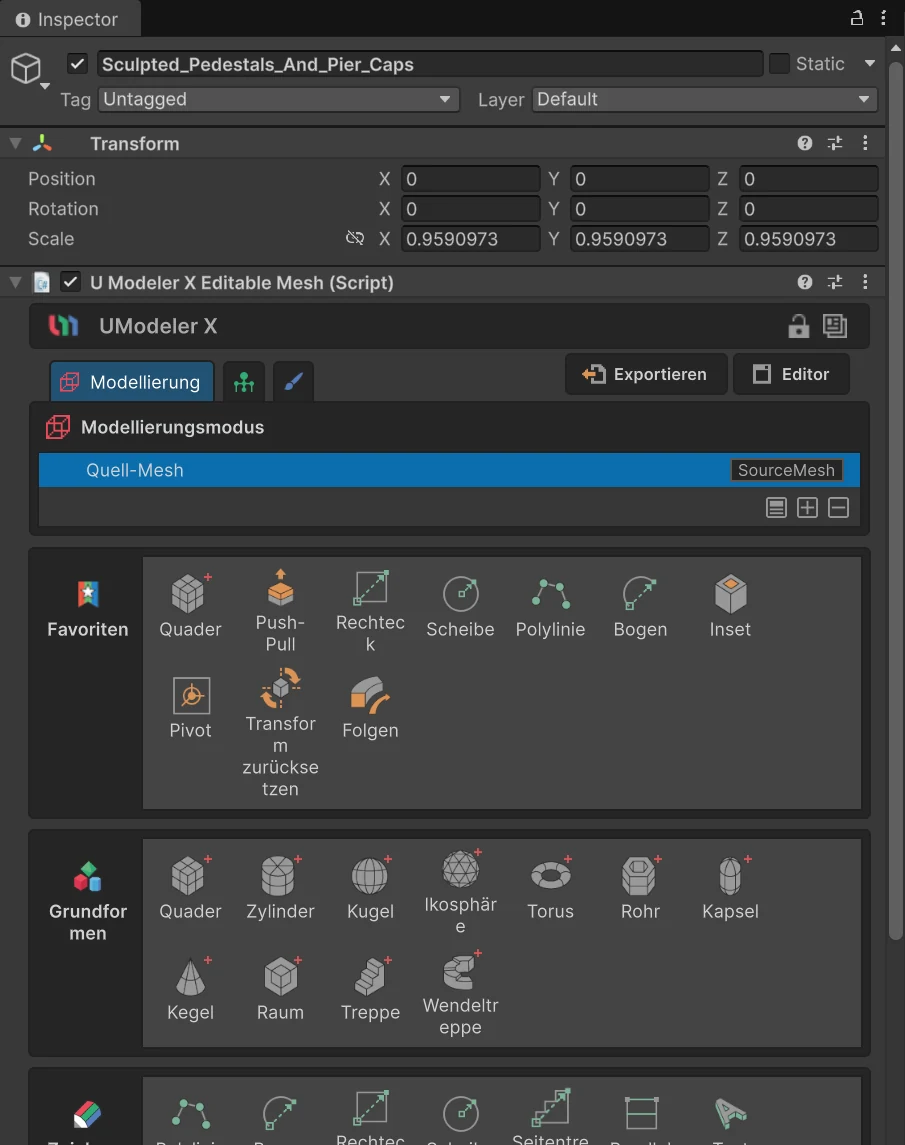Toggle the GameObject active checkbox

coord(77,64)
